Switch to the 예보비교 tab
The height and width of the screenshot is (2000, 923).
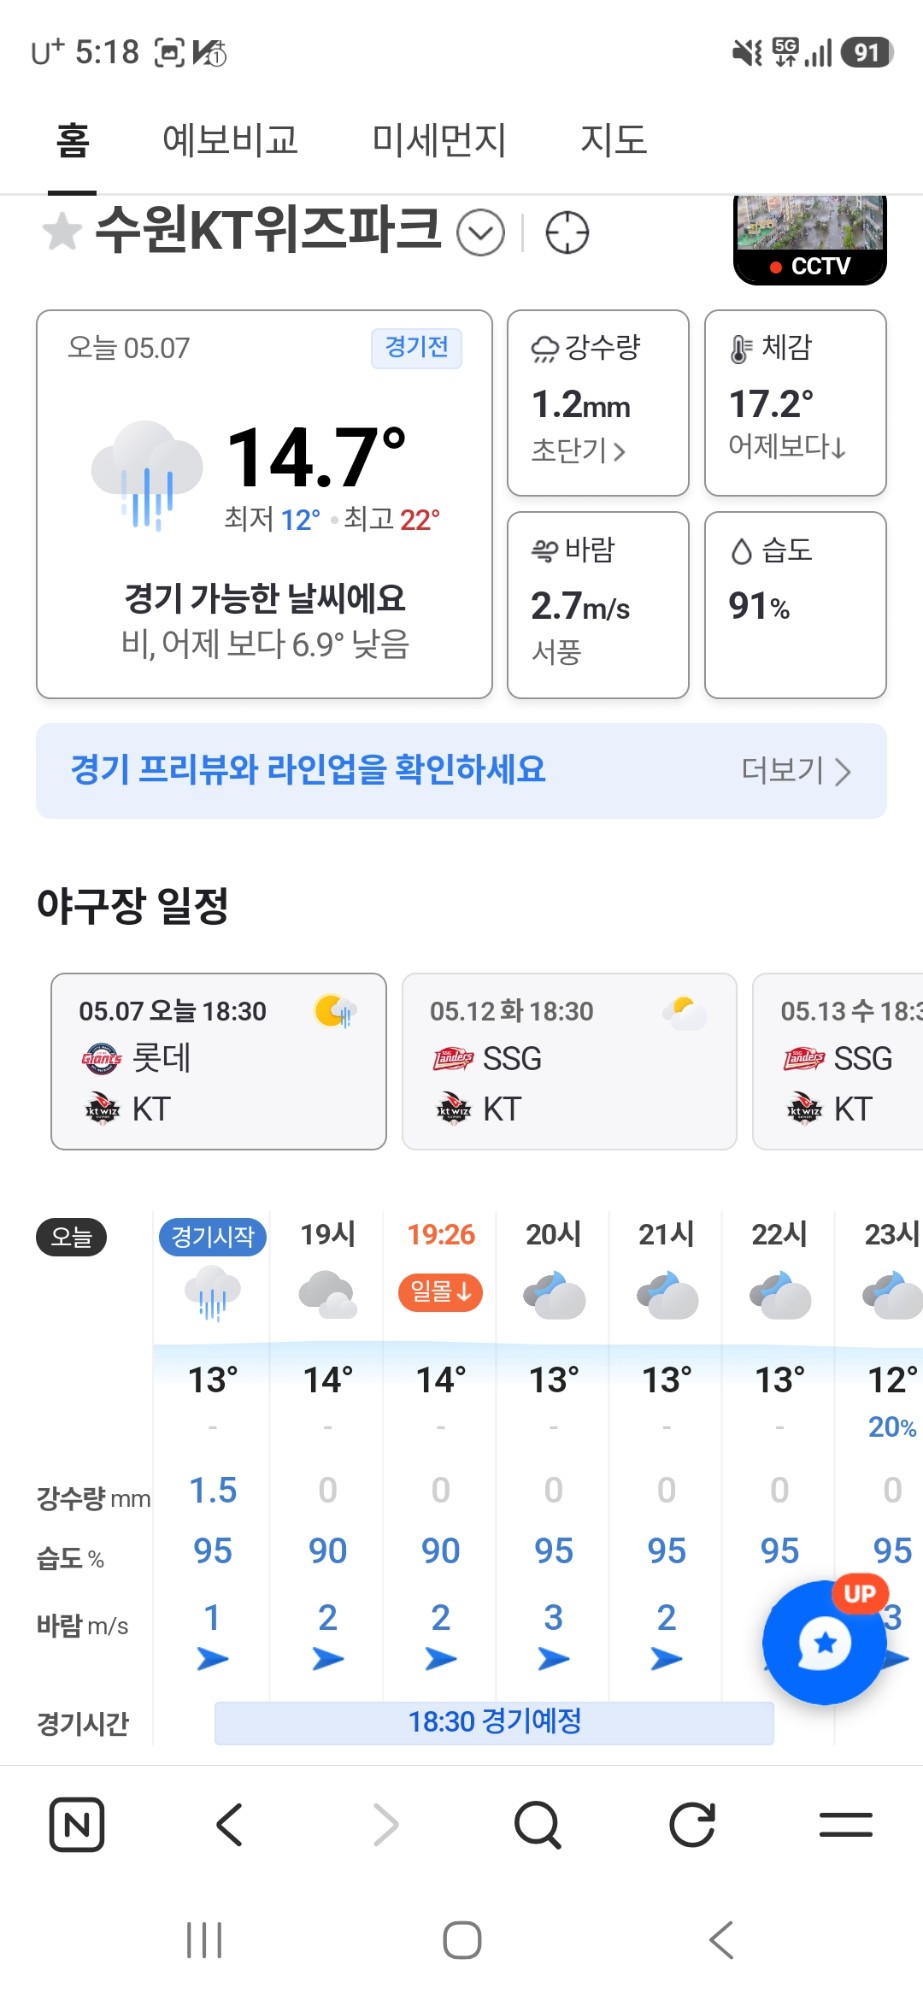point(230,140)
